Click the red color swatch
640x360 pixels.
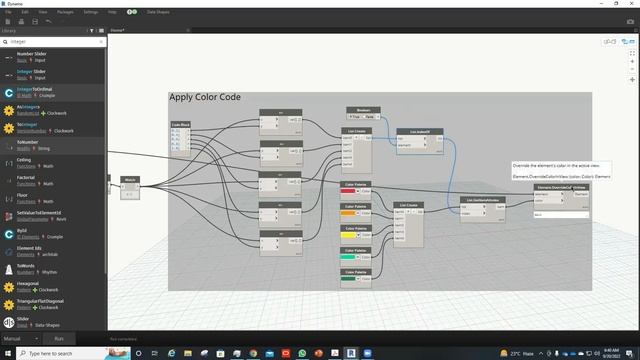[x=348, y=191]
